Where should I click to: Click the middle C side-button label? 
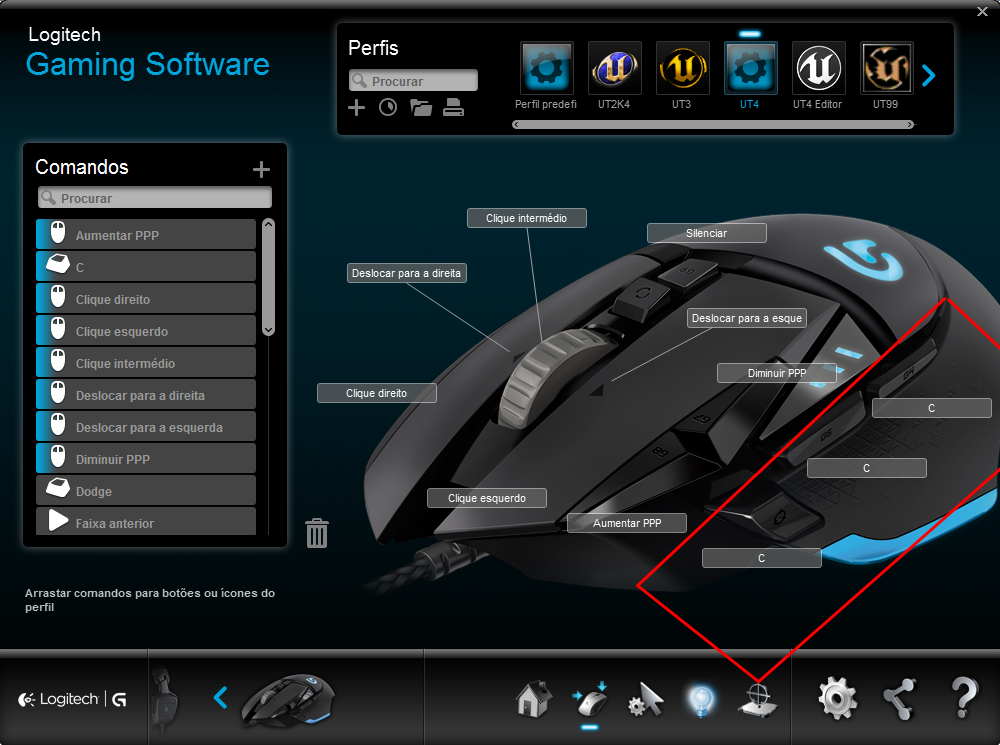867,468
